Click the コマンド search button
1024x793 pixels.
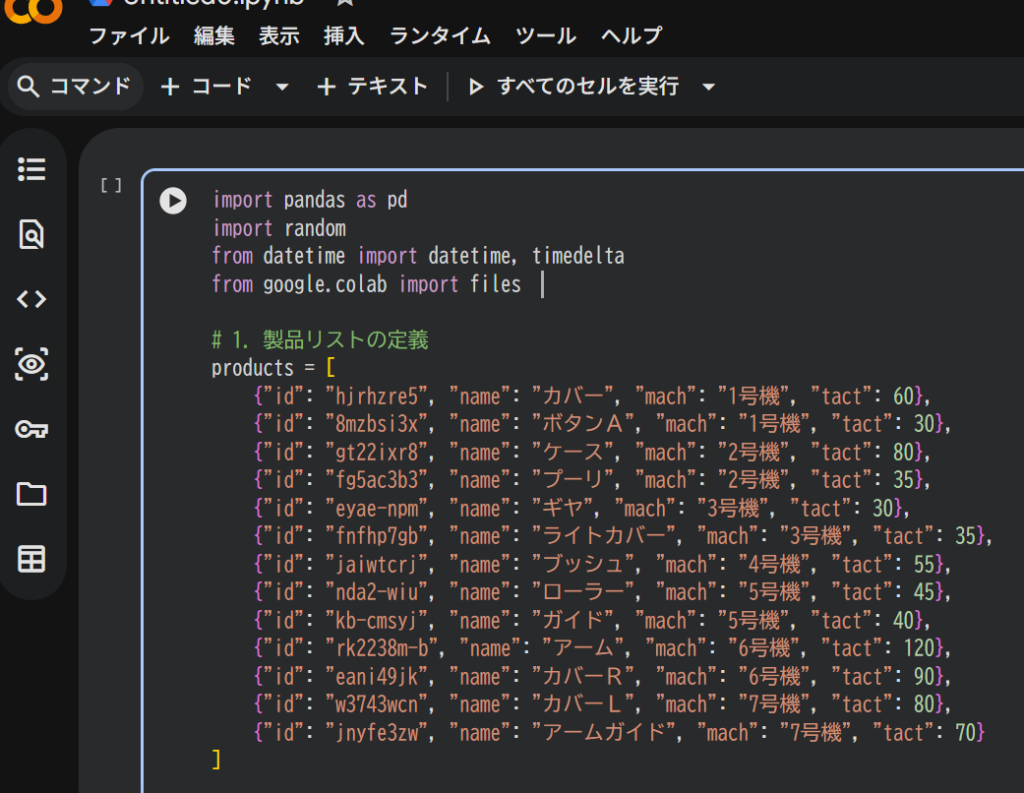click(75, 87)
